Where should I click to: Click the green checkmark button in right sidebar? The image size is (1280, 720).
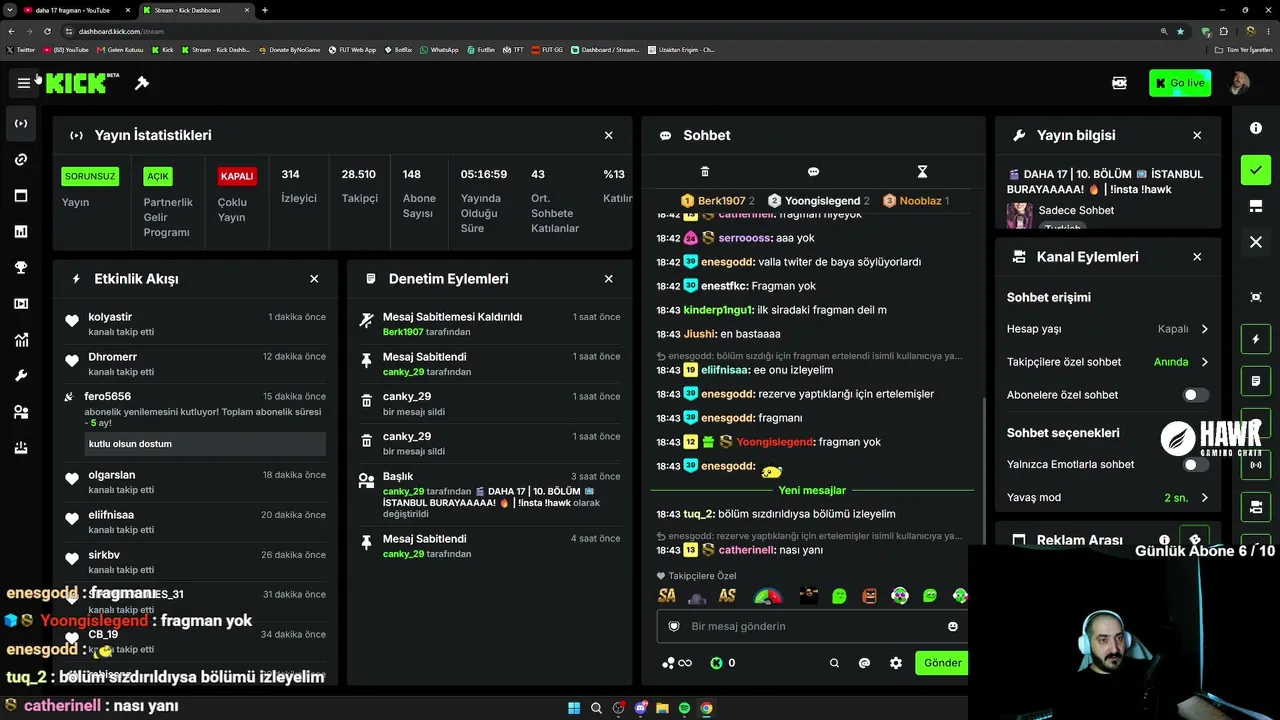pos(1256,170)
